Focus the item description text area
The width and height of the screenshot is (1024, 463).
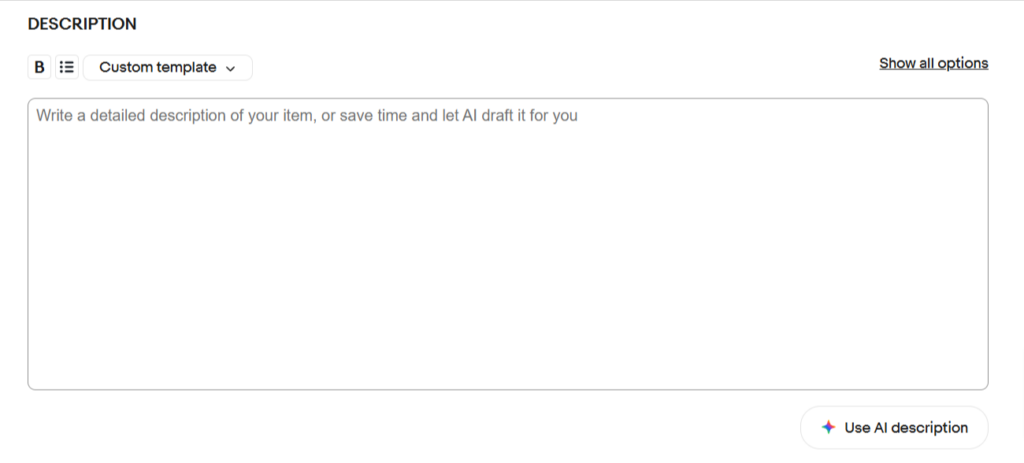click(508, 244)
